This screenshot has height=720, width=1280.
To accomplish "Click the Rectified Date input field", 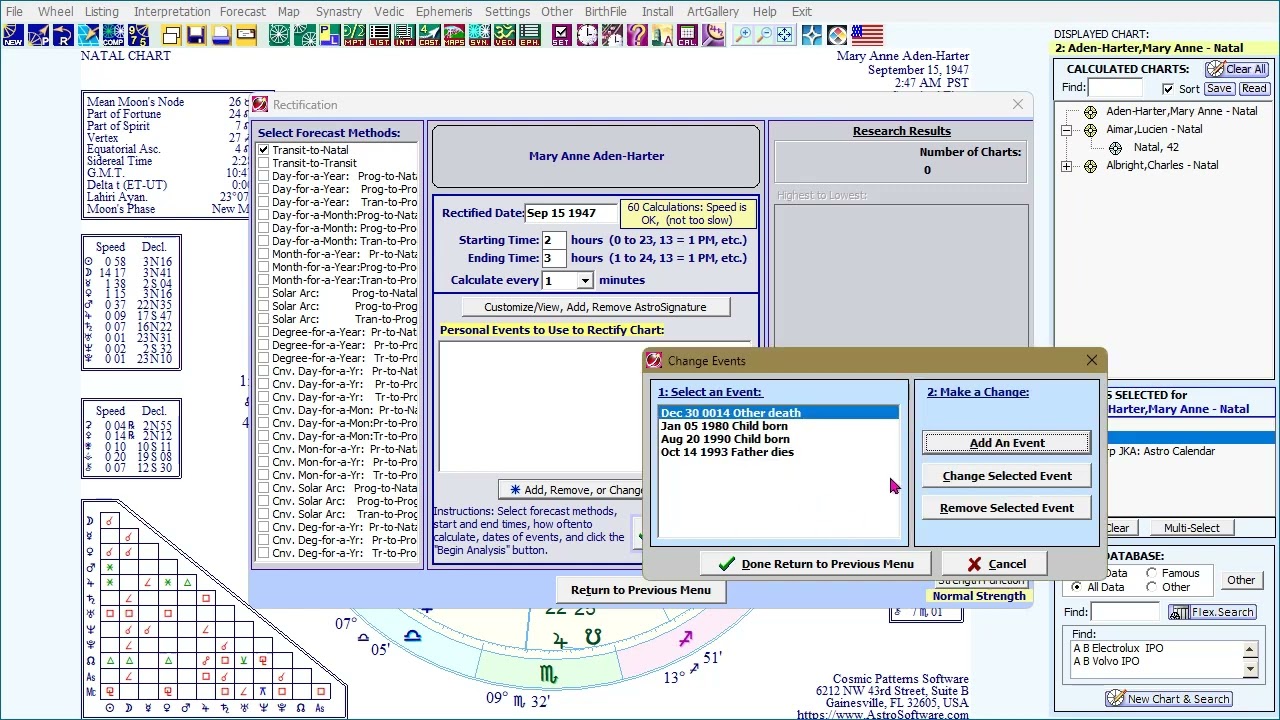I will [x=570, y=213].
